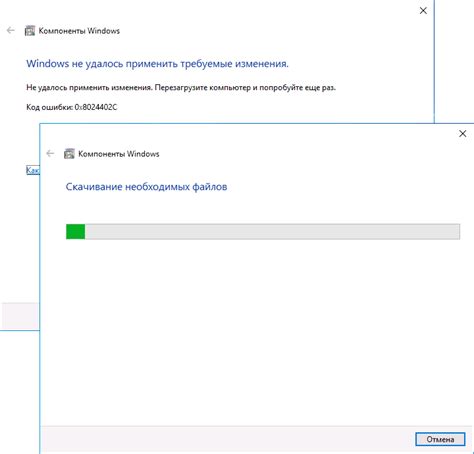Cancel the download with the Отмена button

[x=440, y=439]
